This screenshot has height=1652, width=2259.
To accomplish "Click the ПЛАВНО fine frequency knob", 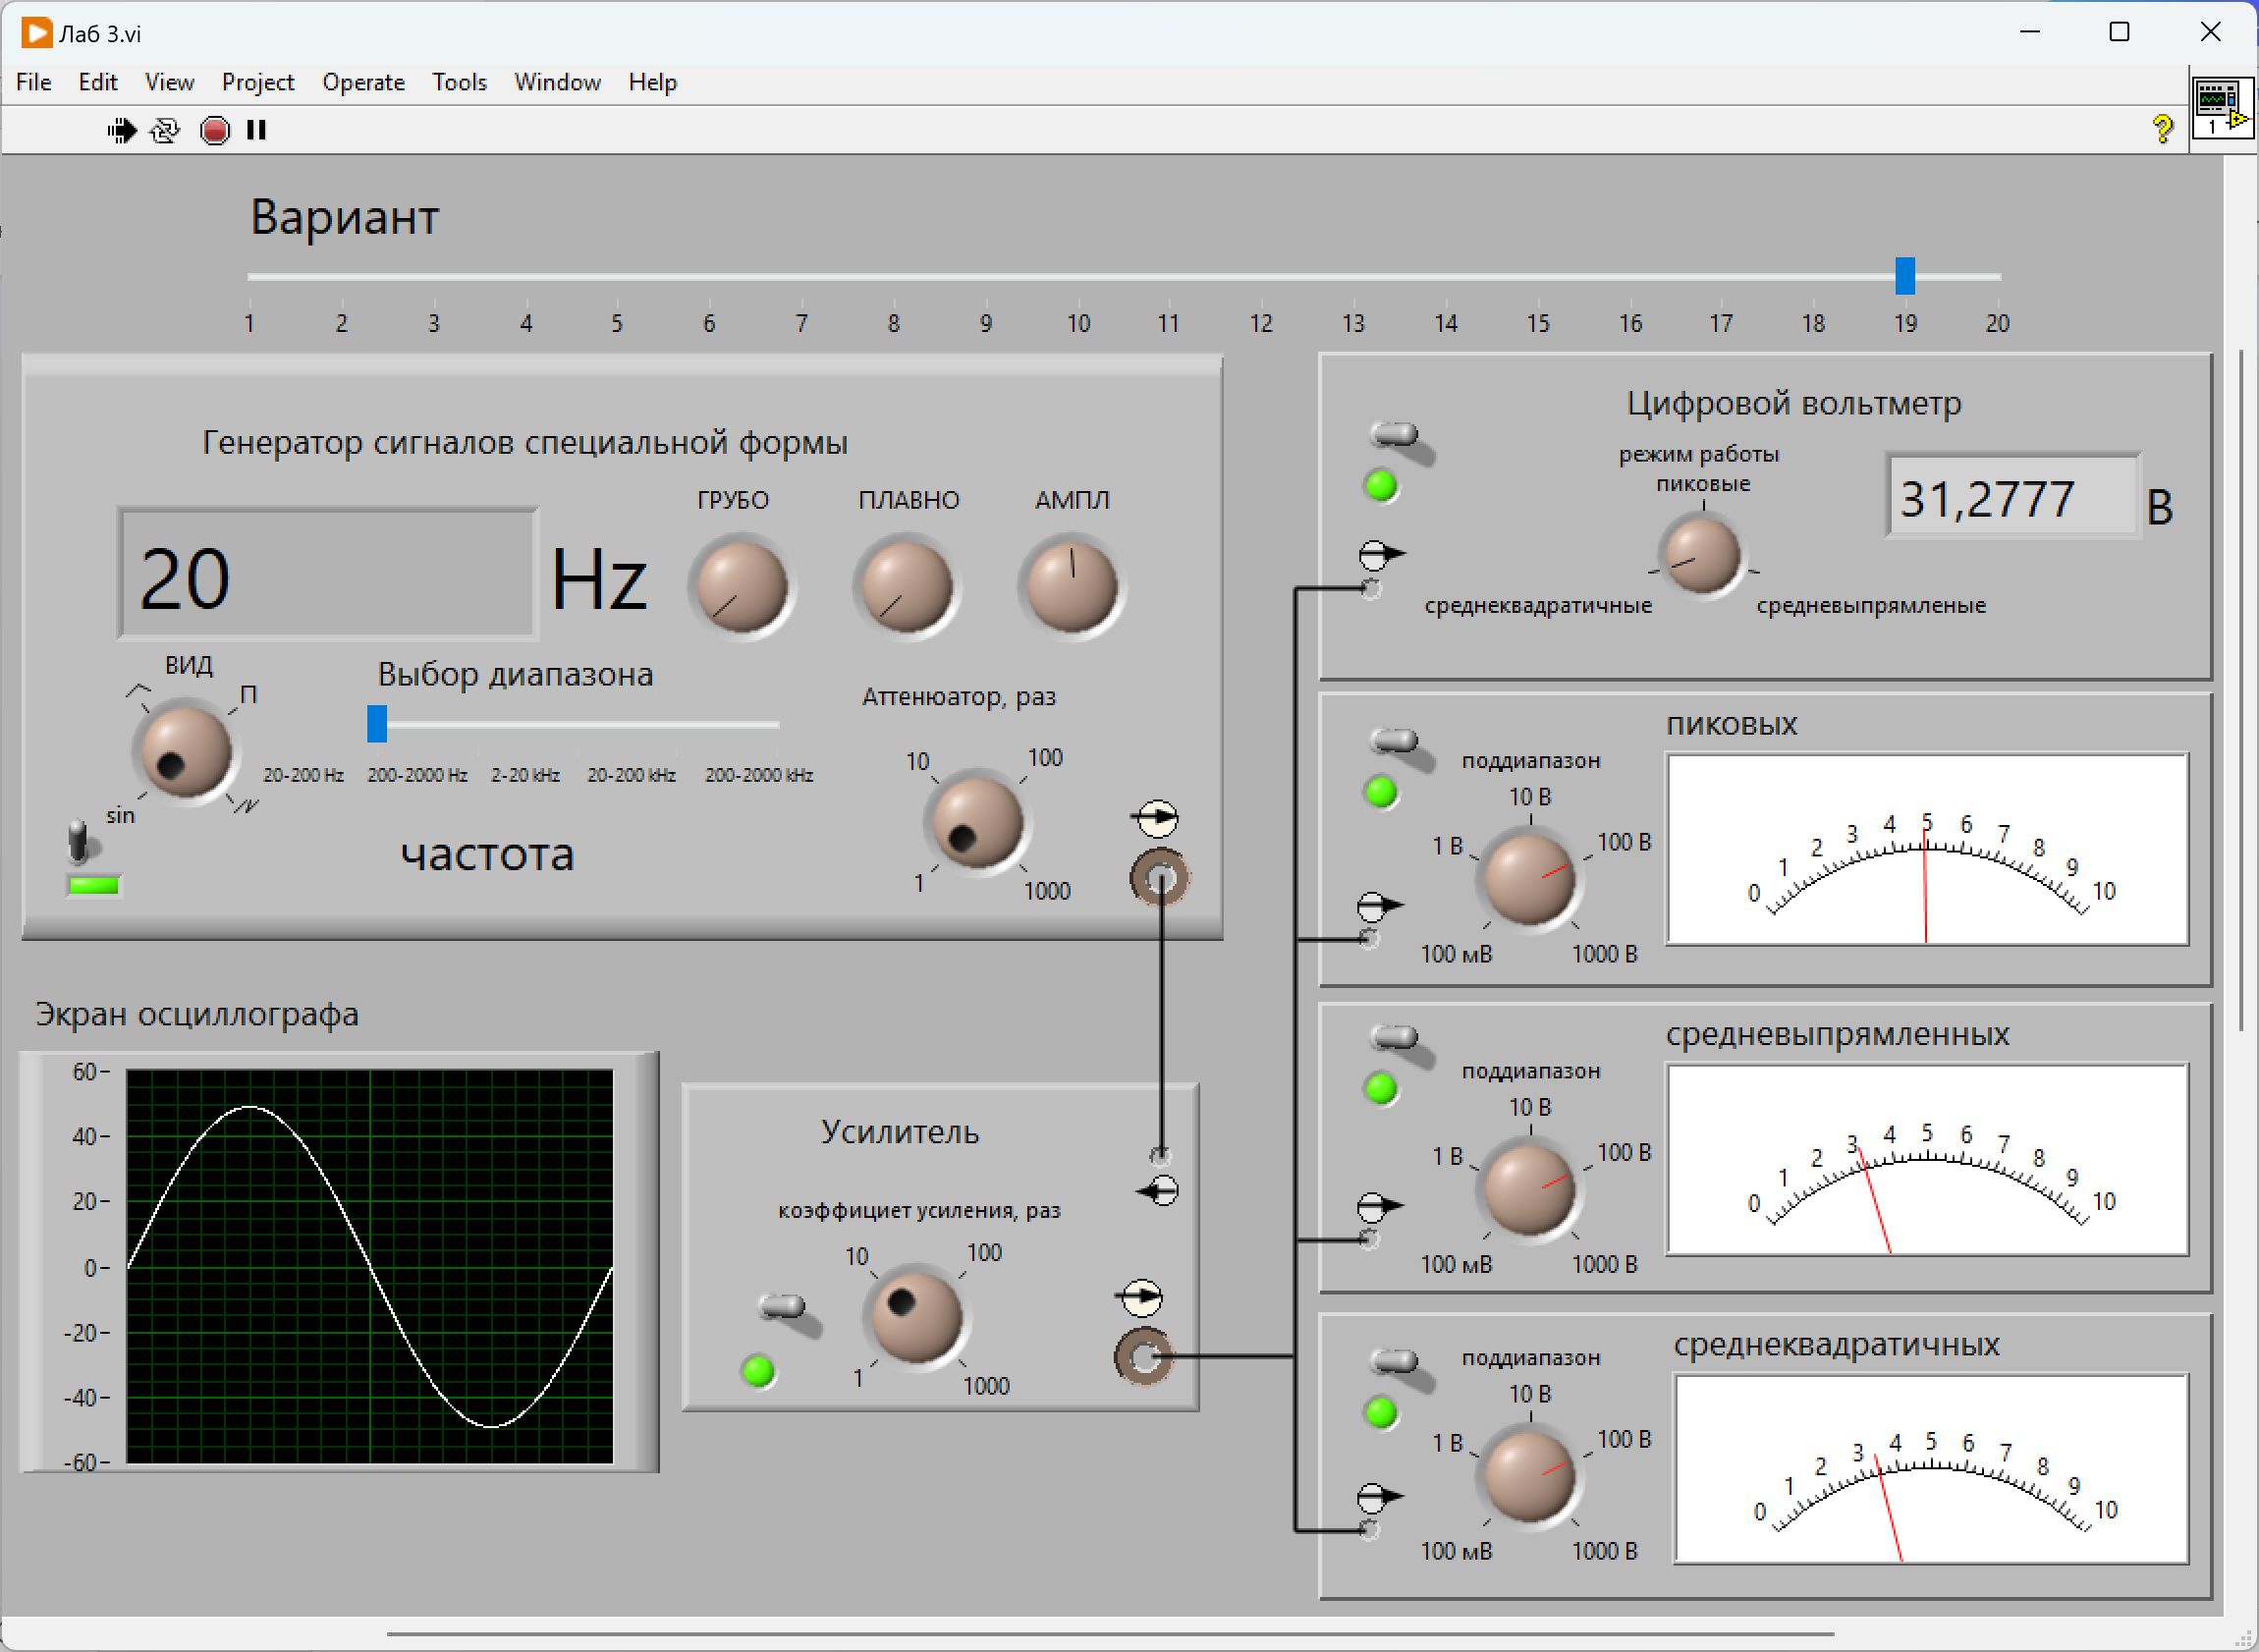I will click(906, 587).
